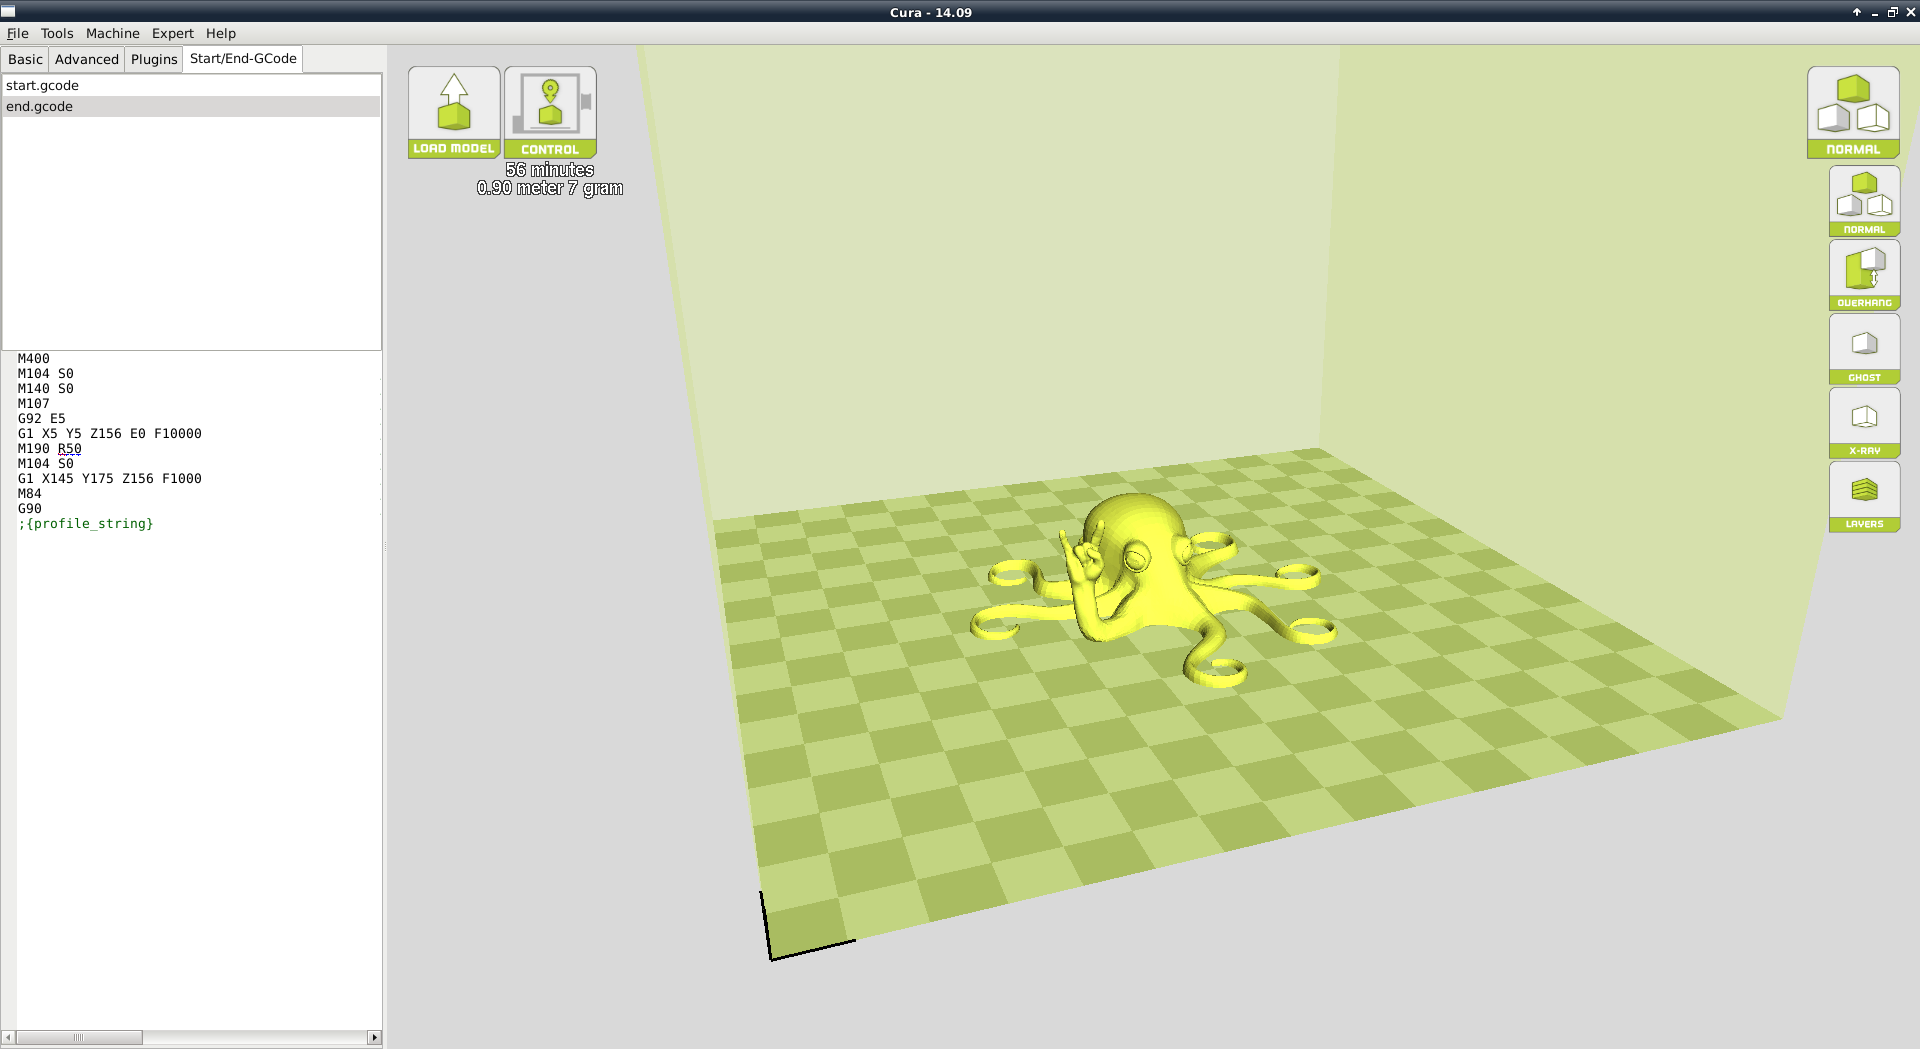The image size is (1920, 1049).
Task: Restore the Cura window size
Action: pyautogui.click(x=1892, y=12)
